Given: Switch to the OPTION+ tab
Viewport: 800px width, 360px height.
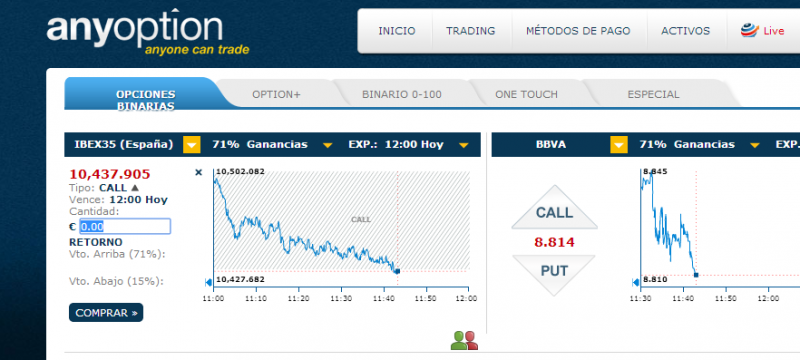Looking at the screenshot, I should click(277, 94).
